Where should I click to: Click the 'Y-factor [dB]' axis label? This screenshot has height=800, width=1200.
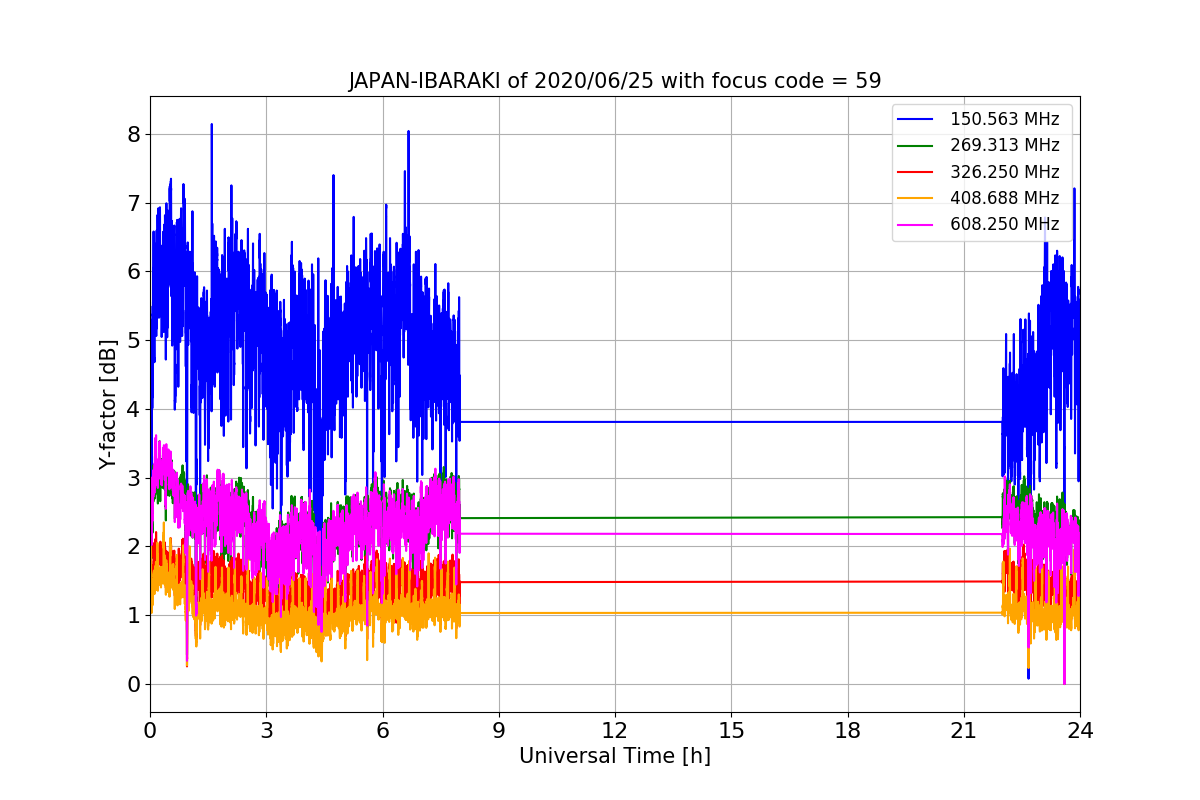pos(108,404)
